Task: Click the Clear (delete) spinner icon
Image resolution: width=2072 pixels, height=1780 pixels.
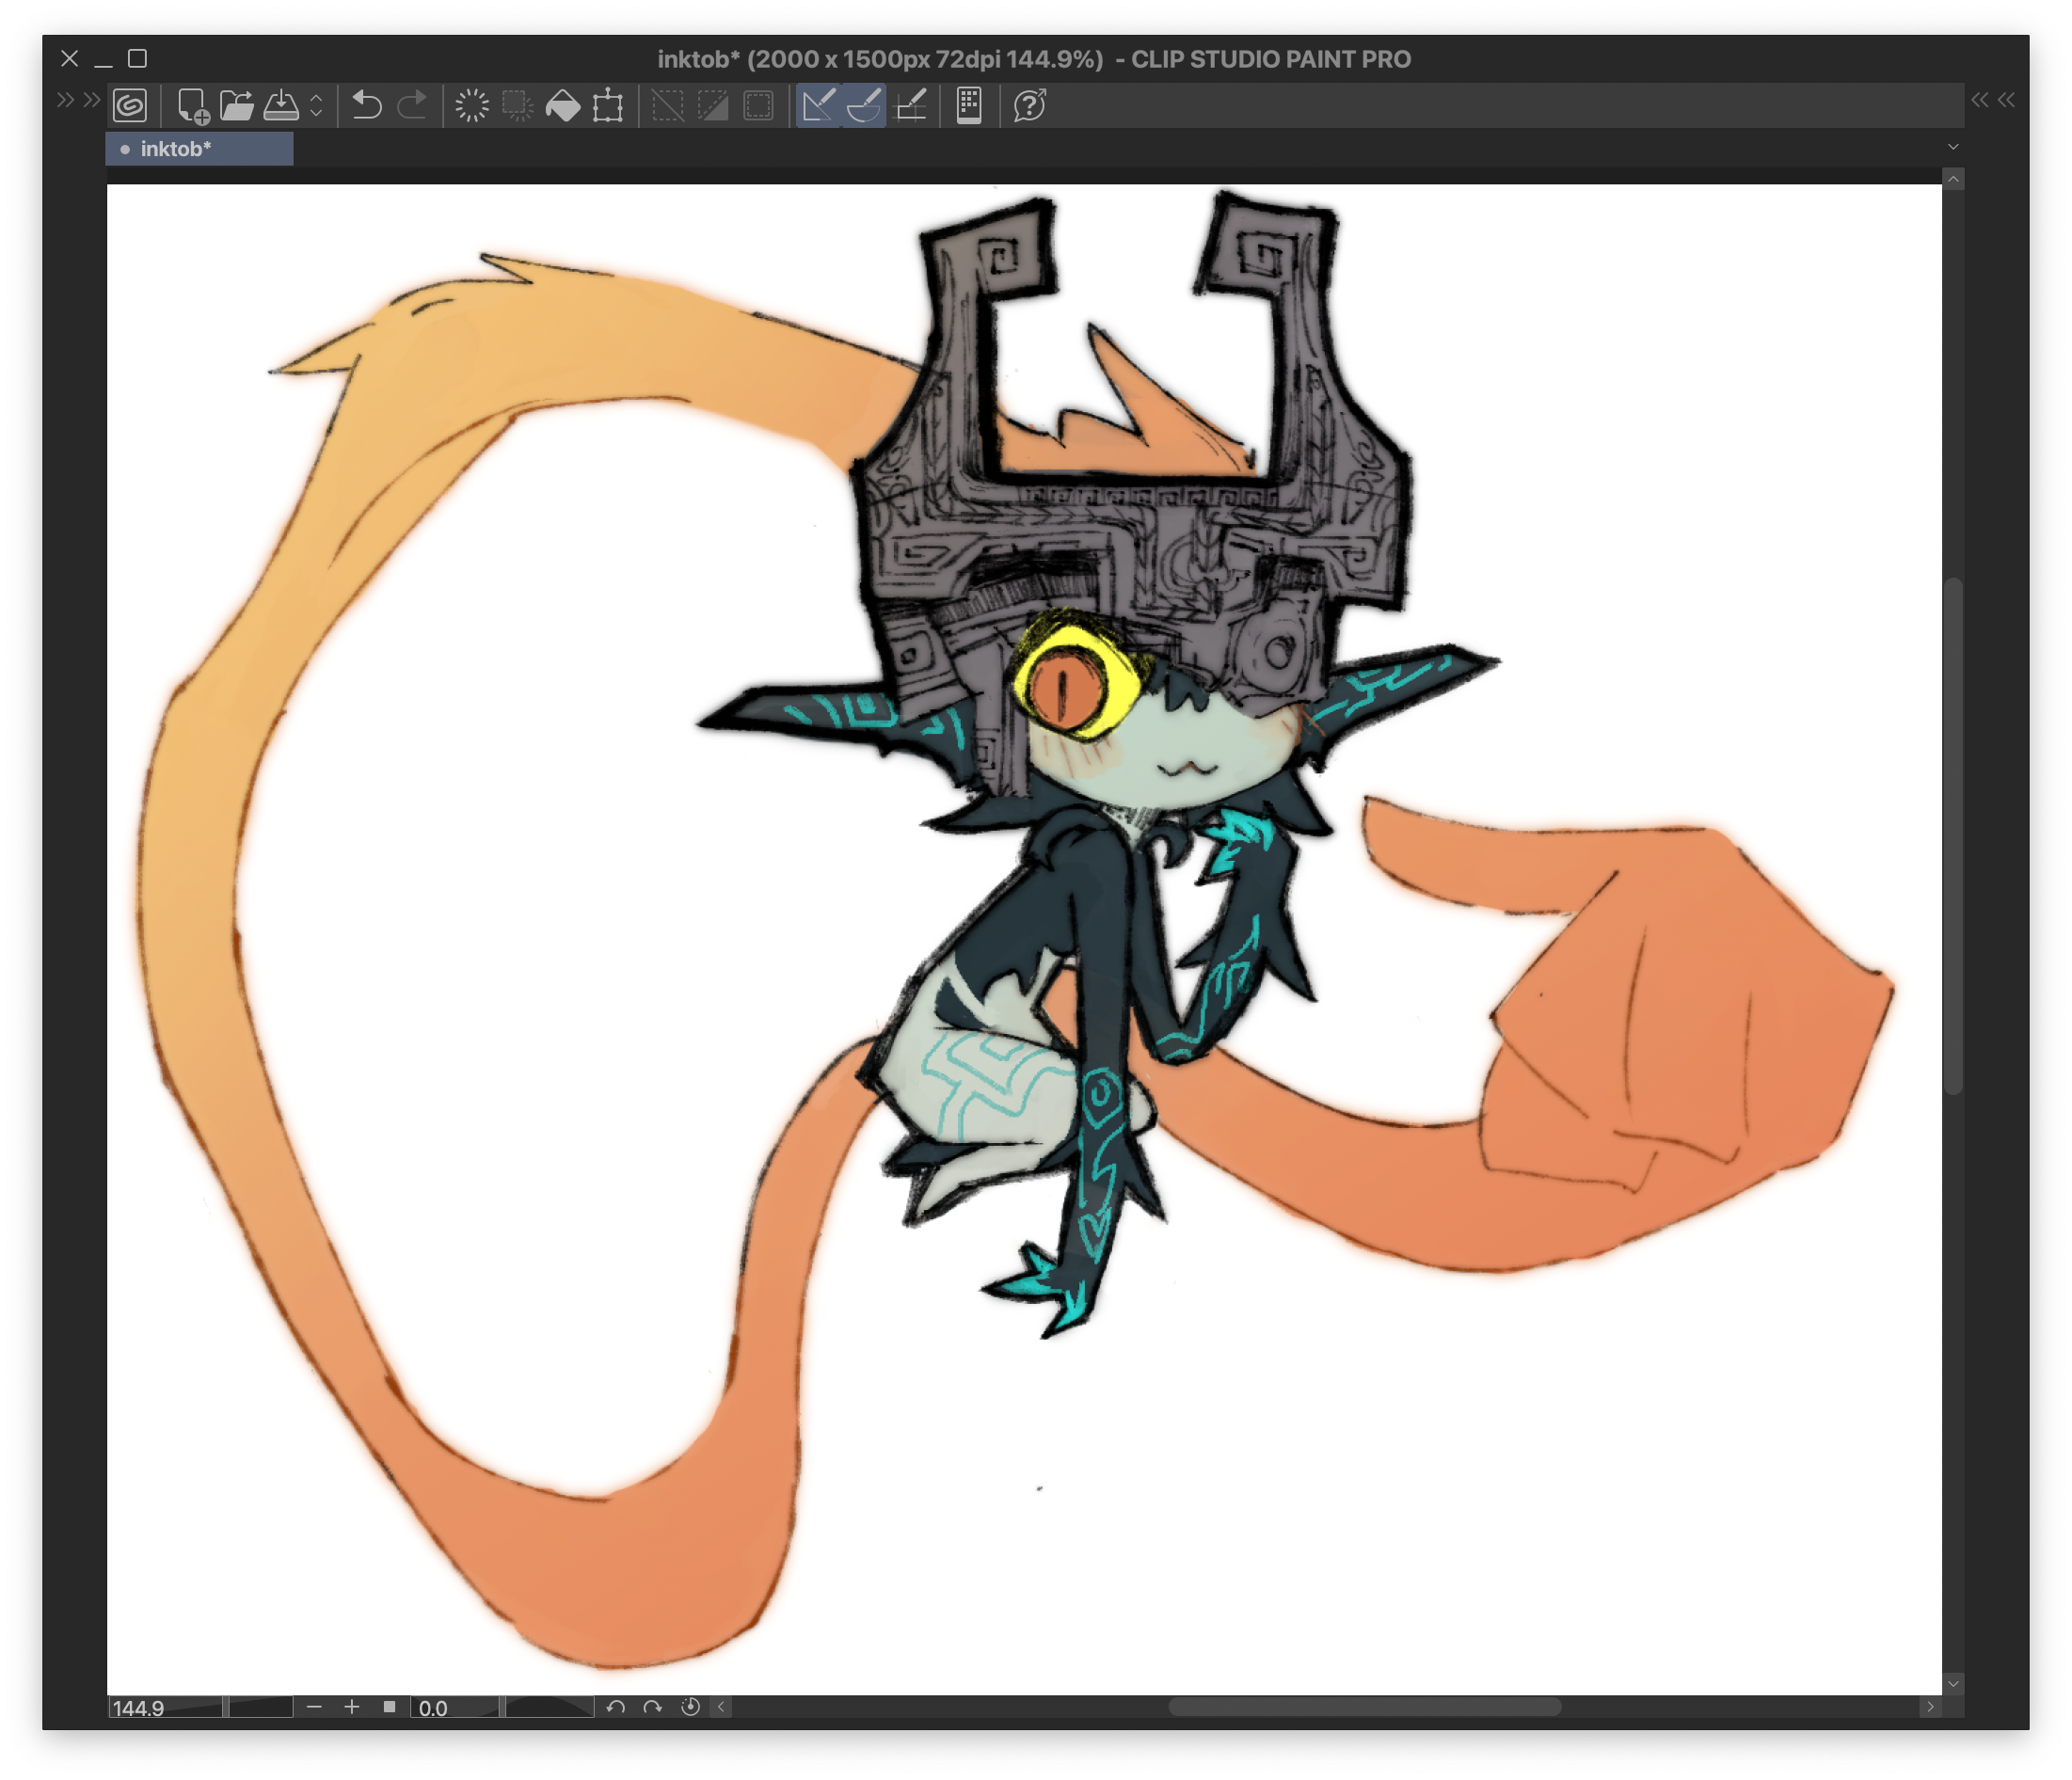Action: click(472, 105)
